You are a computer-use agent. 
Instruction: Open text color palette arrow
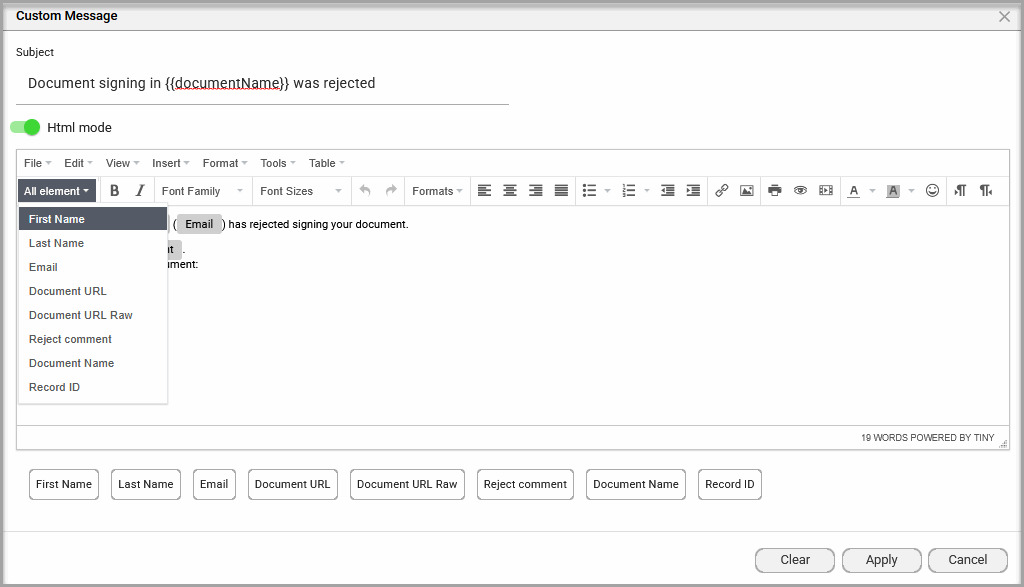[x=872, y=191]
